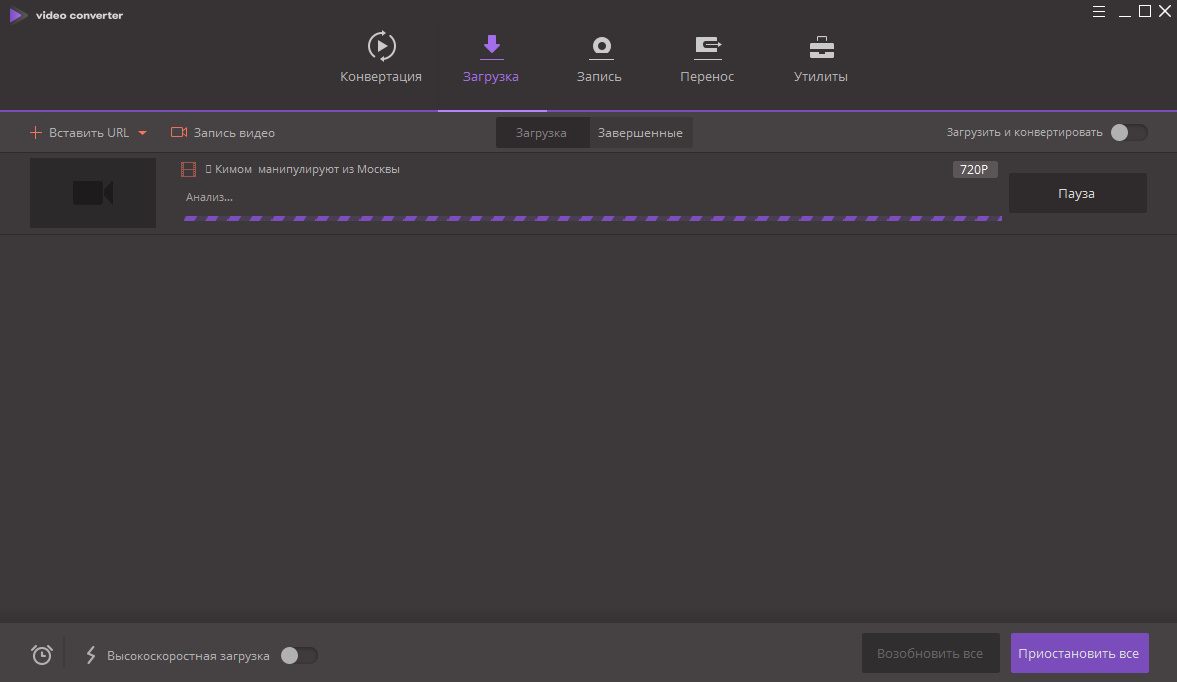The height and width of the screenshot is (682, 1177).
Task: Click the title 'Кимом манипулируют из Москвы'
Action: point(307,169)
